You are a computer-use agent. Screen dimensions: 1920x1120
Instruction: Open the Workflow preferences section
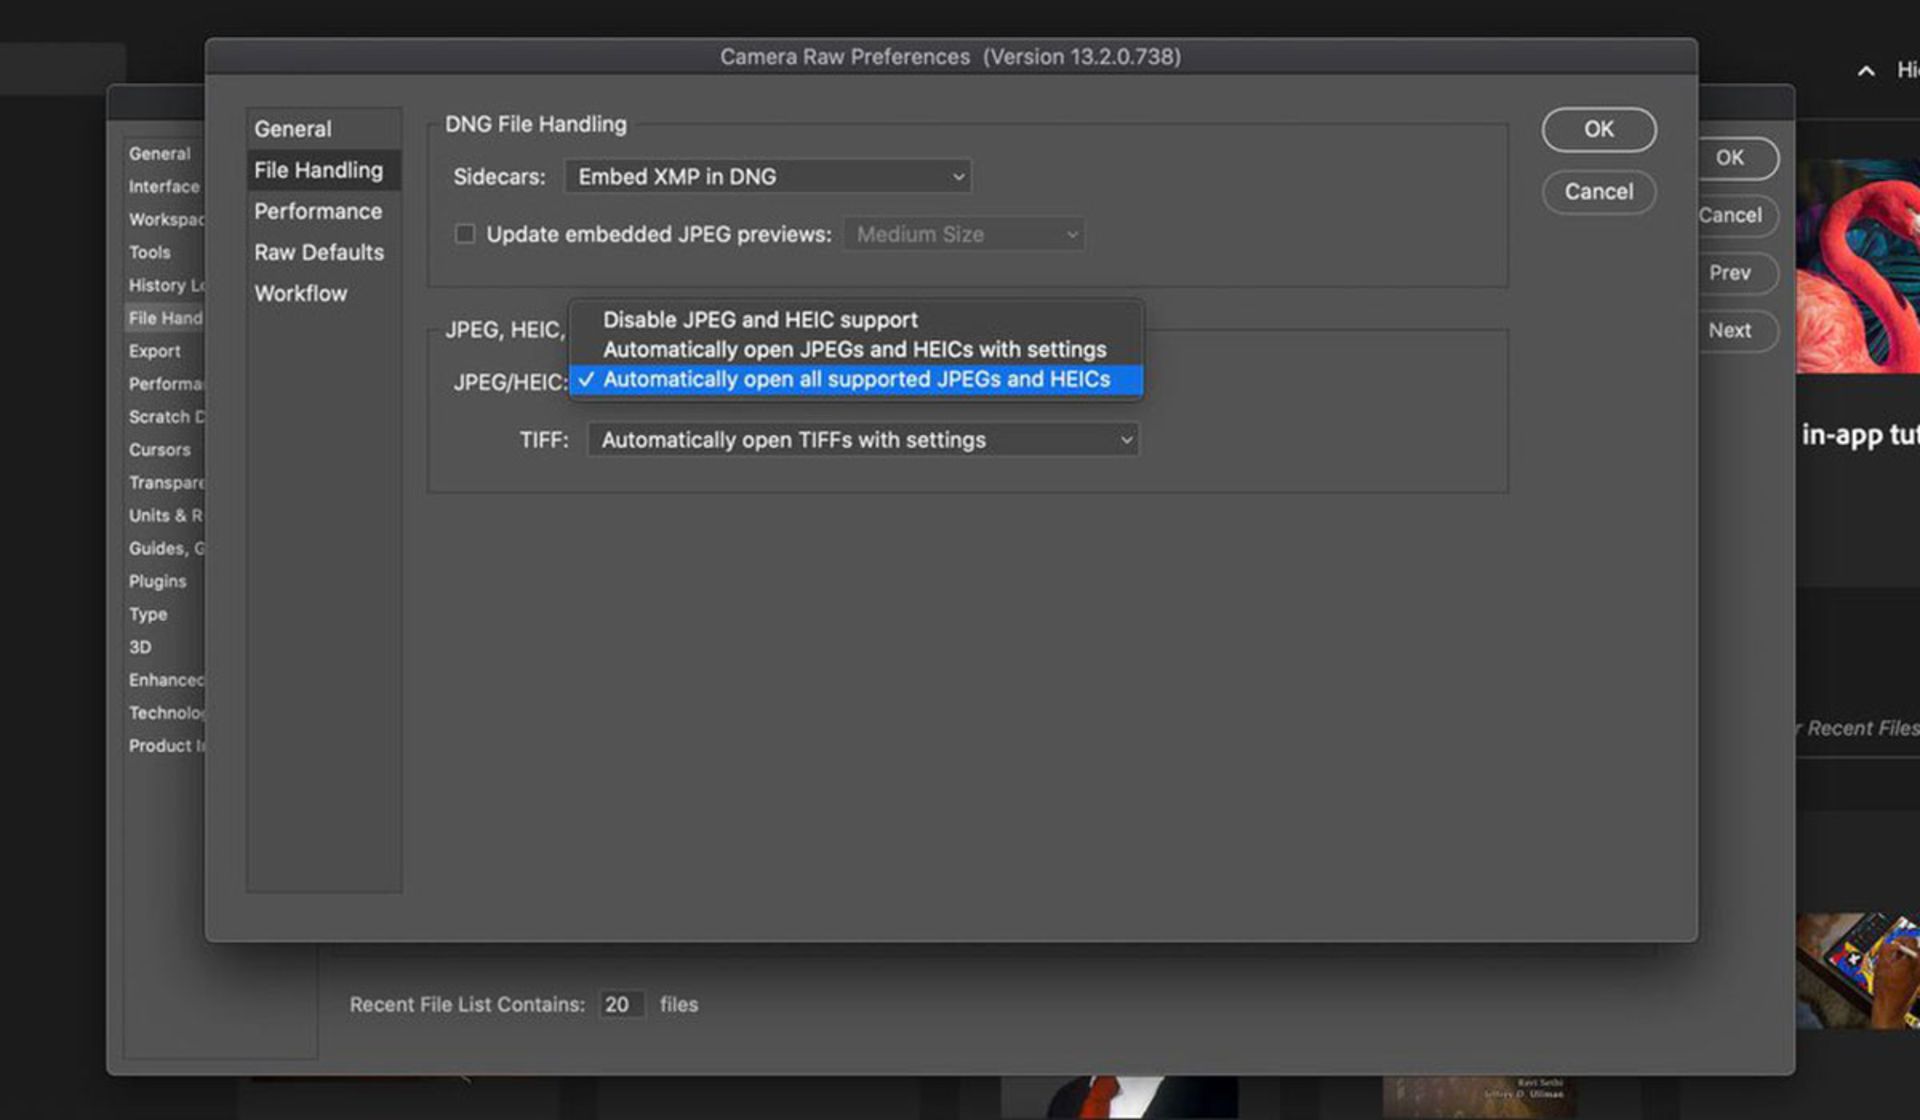[301, 294]
